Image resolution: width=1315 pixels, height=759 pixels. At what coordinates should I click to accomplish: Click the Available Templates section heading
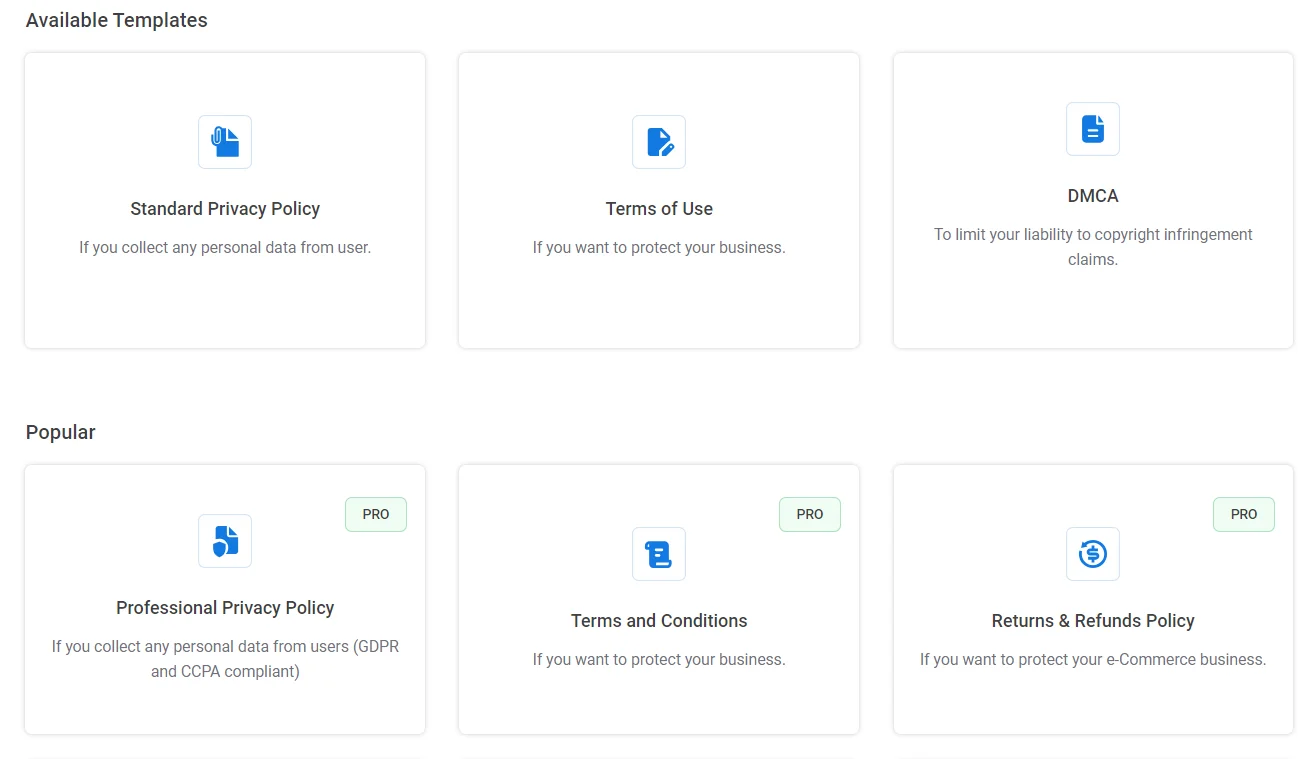click(x=117, y=19)
